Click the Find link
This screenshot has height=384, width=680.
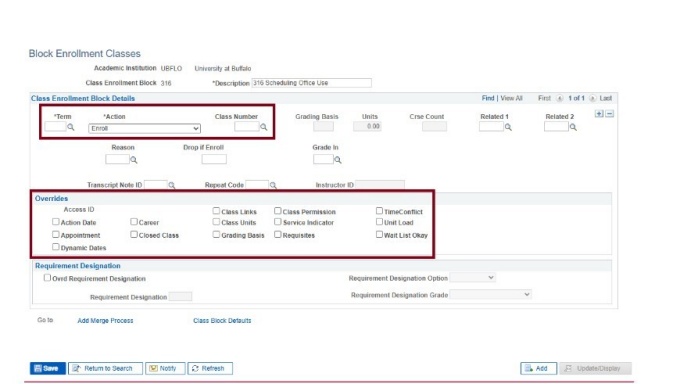coord(488,98)
